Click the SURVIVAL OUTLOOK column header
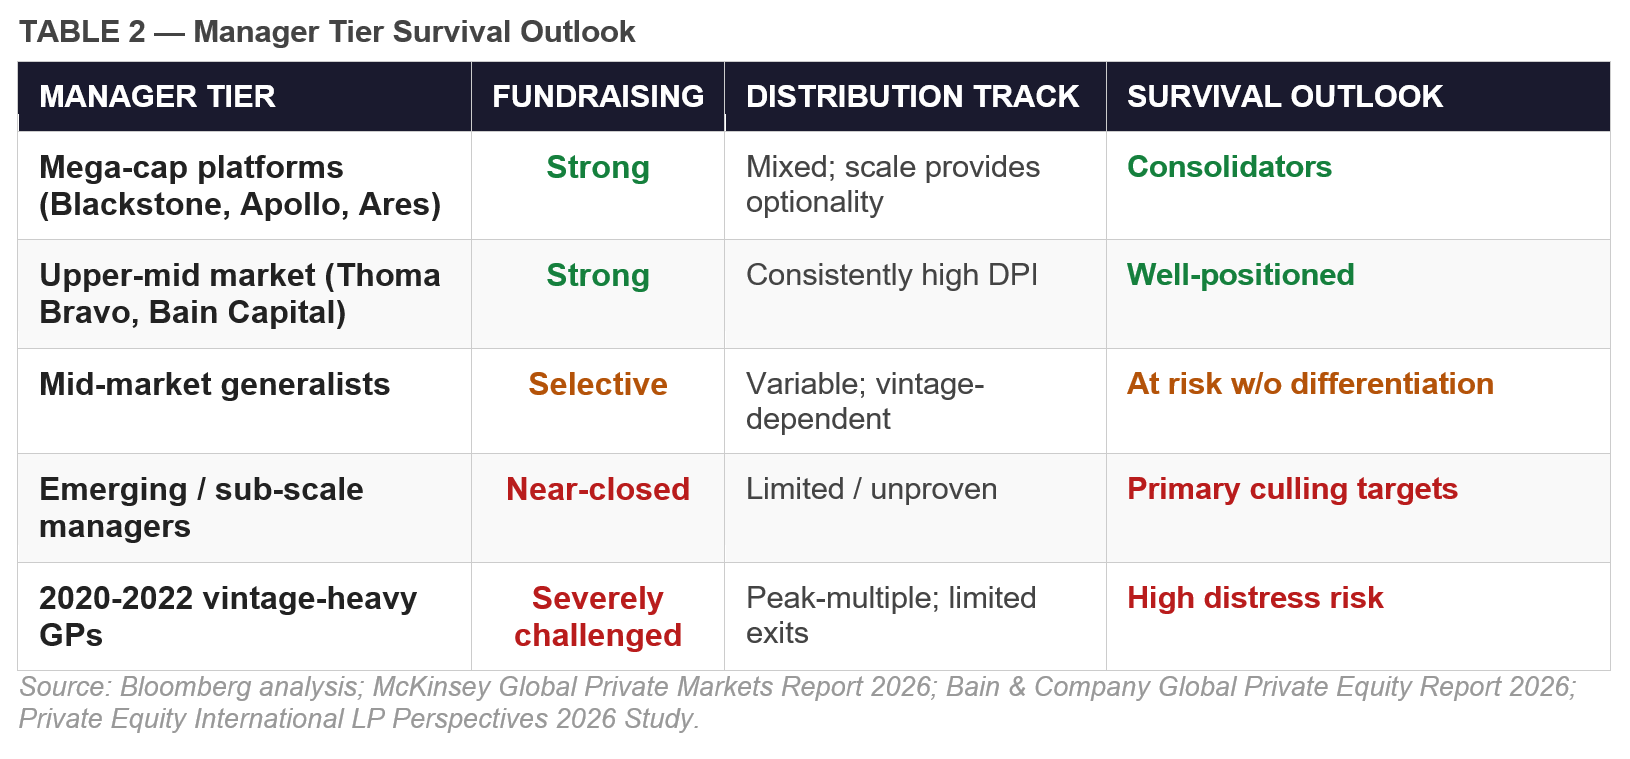 point(1284,96)
